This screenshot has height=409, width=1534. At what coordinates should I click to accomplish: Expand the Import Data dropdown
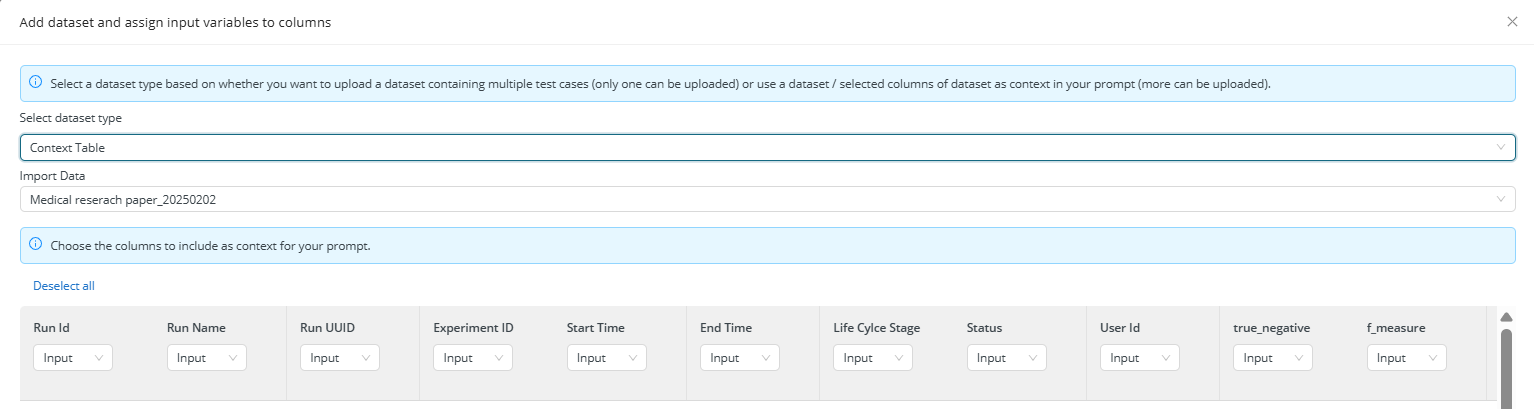point(767,199)
